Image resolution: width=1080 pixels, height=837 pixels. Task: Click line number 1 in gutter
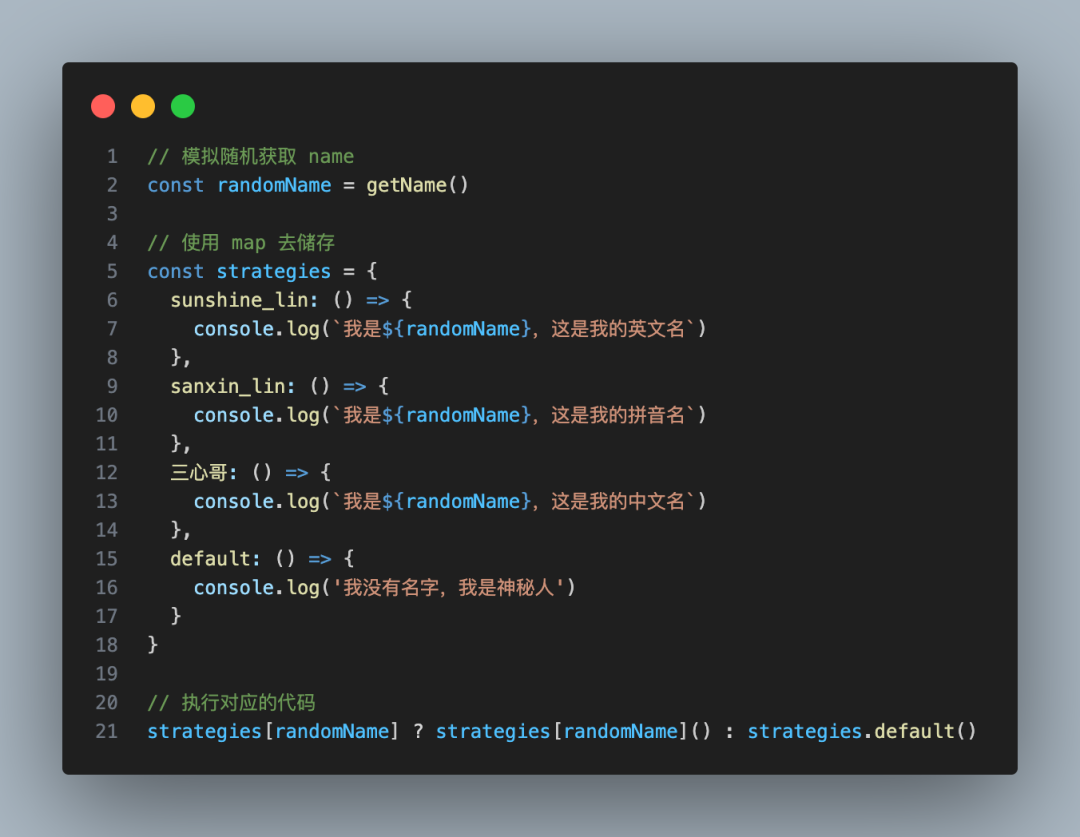(112, 157)
